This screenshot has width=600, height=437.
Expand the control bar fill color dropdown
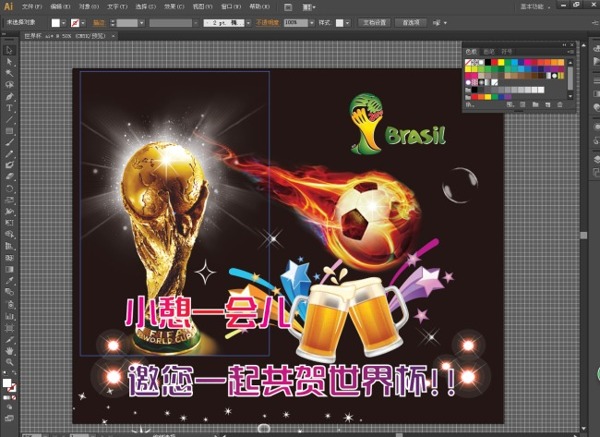click(64, 23)
